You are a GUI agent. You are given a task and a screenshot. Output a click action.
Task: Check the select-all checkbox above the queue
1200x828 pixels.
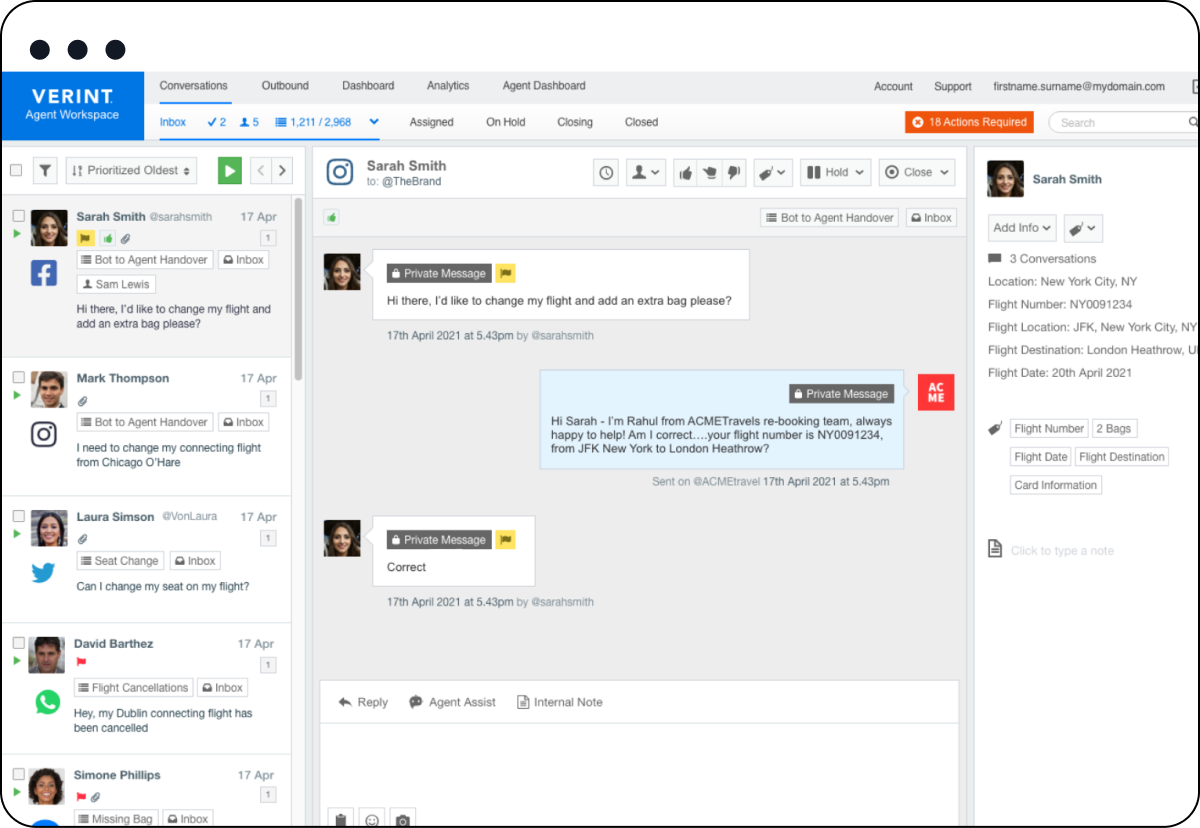tap(15, 170)
